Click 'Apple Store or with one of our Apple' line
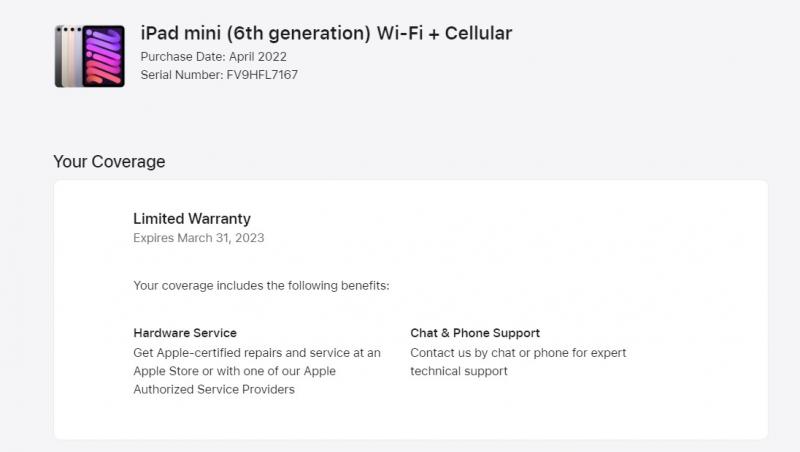The height and width of the screenshot is (452, 800). (x=234, y=371)
